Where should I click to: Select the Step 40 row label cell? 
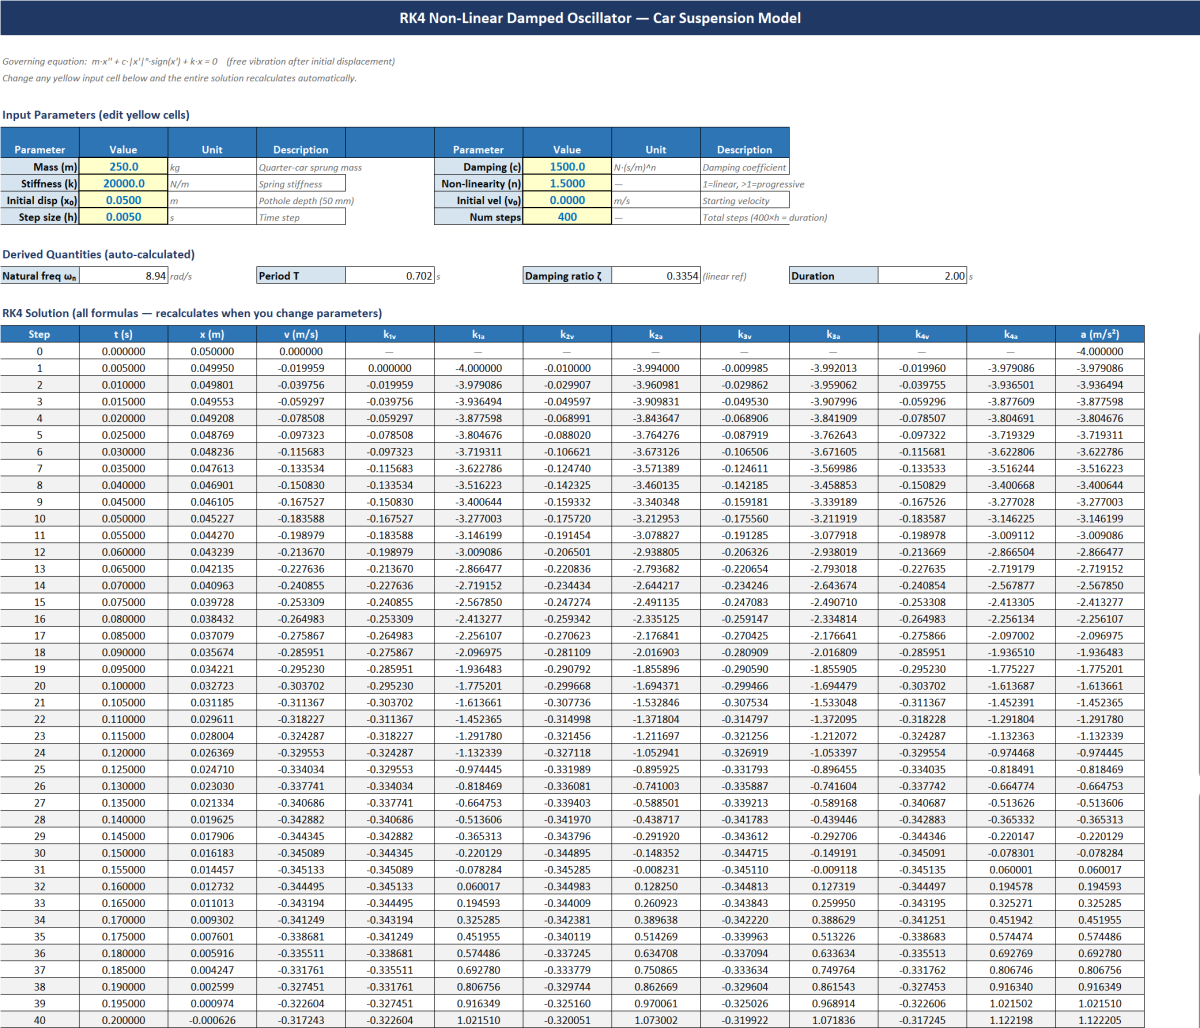click(39, 1020)
